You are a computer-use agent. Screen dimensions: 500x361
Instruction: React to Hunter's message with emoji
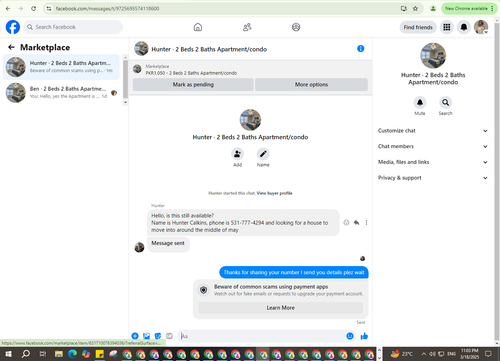(x=346, y=223)
